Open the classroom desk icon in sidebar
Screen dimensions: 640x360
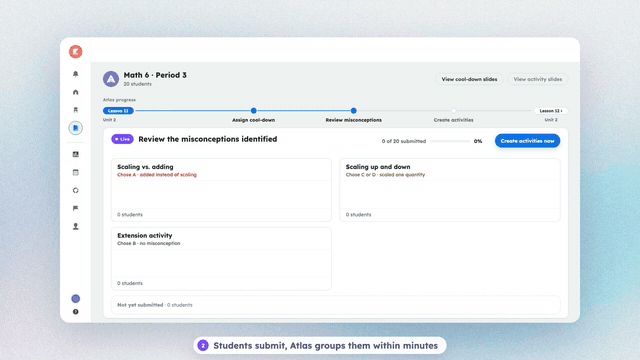pyautogui.click(x=76, y=110)
